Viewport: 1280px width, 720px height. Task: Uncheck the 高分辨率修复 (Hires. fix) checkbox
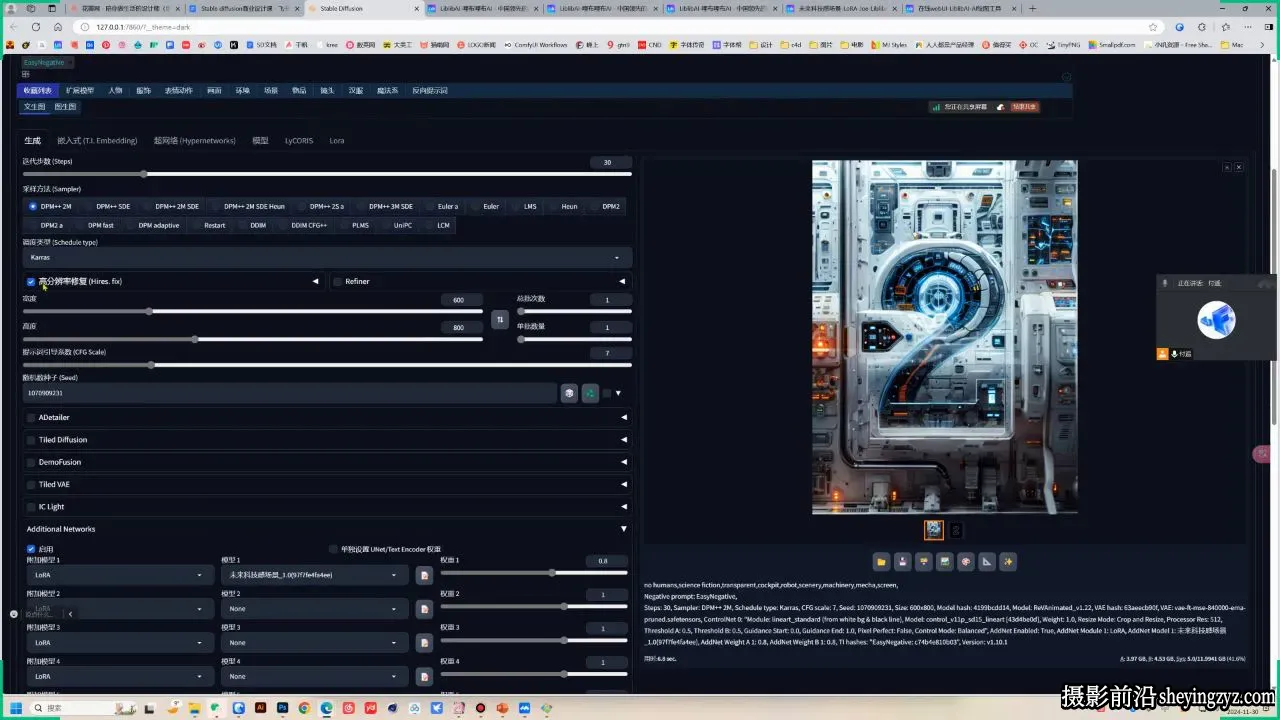pos(31,282)
